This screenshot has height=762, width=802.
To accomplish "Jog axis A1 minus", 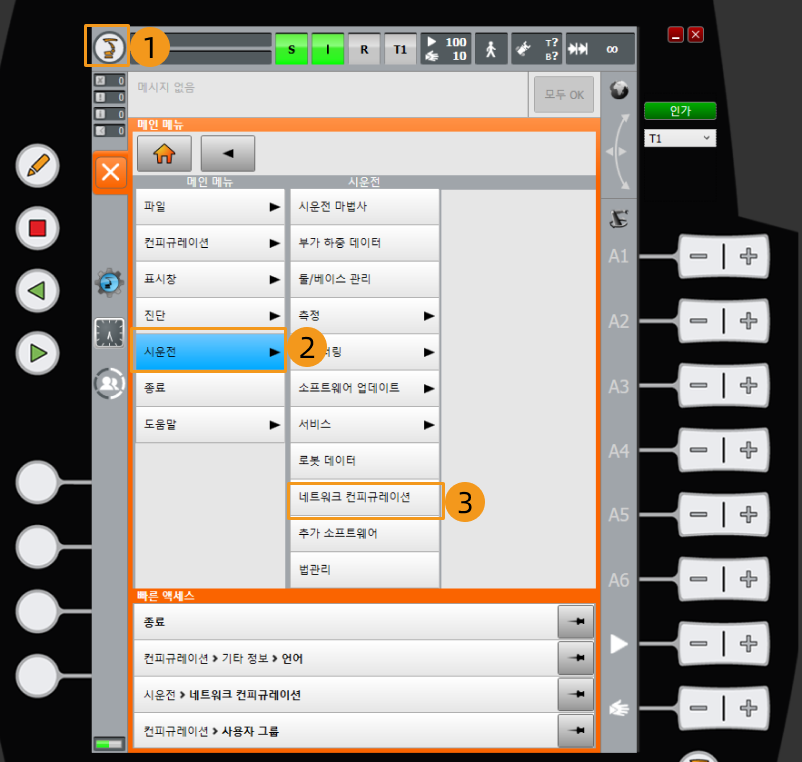I will coord(699,256).
